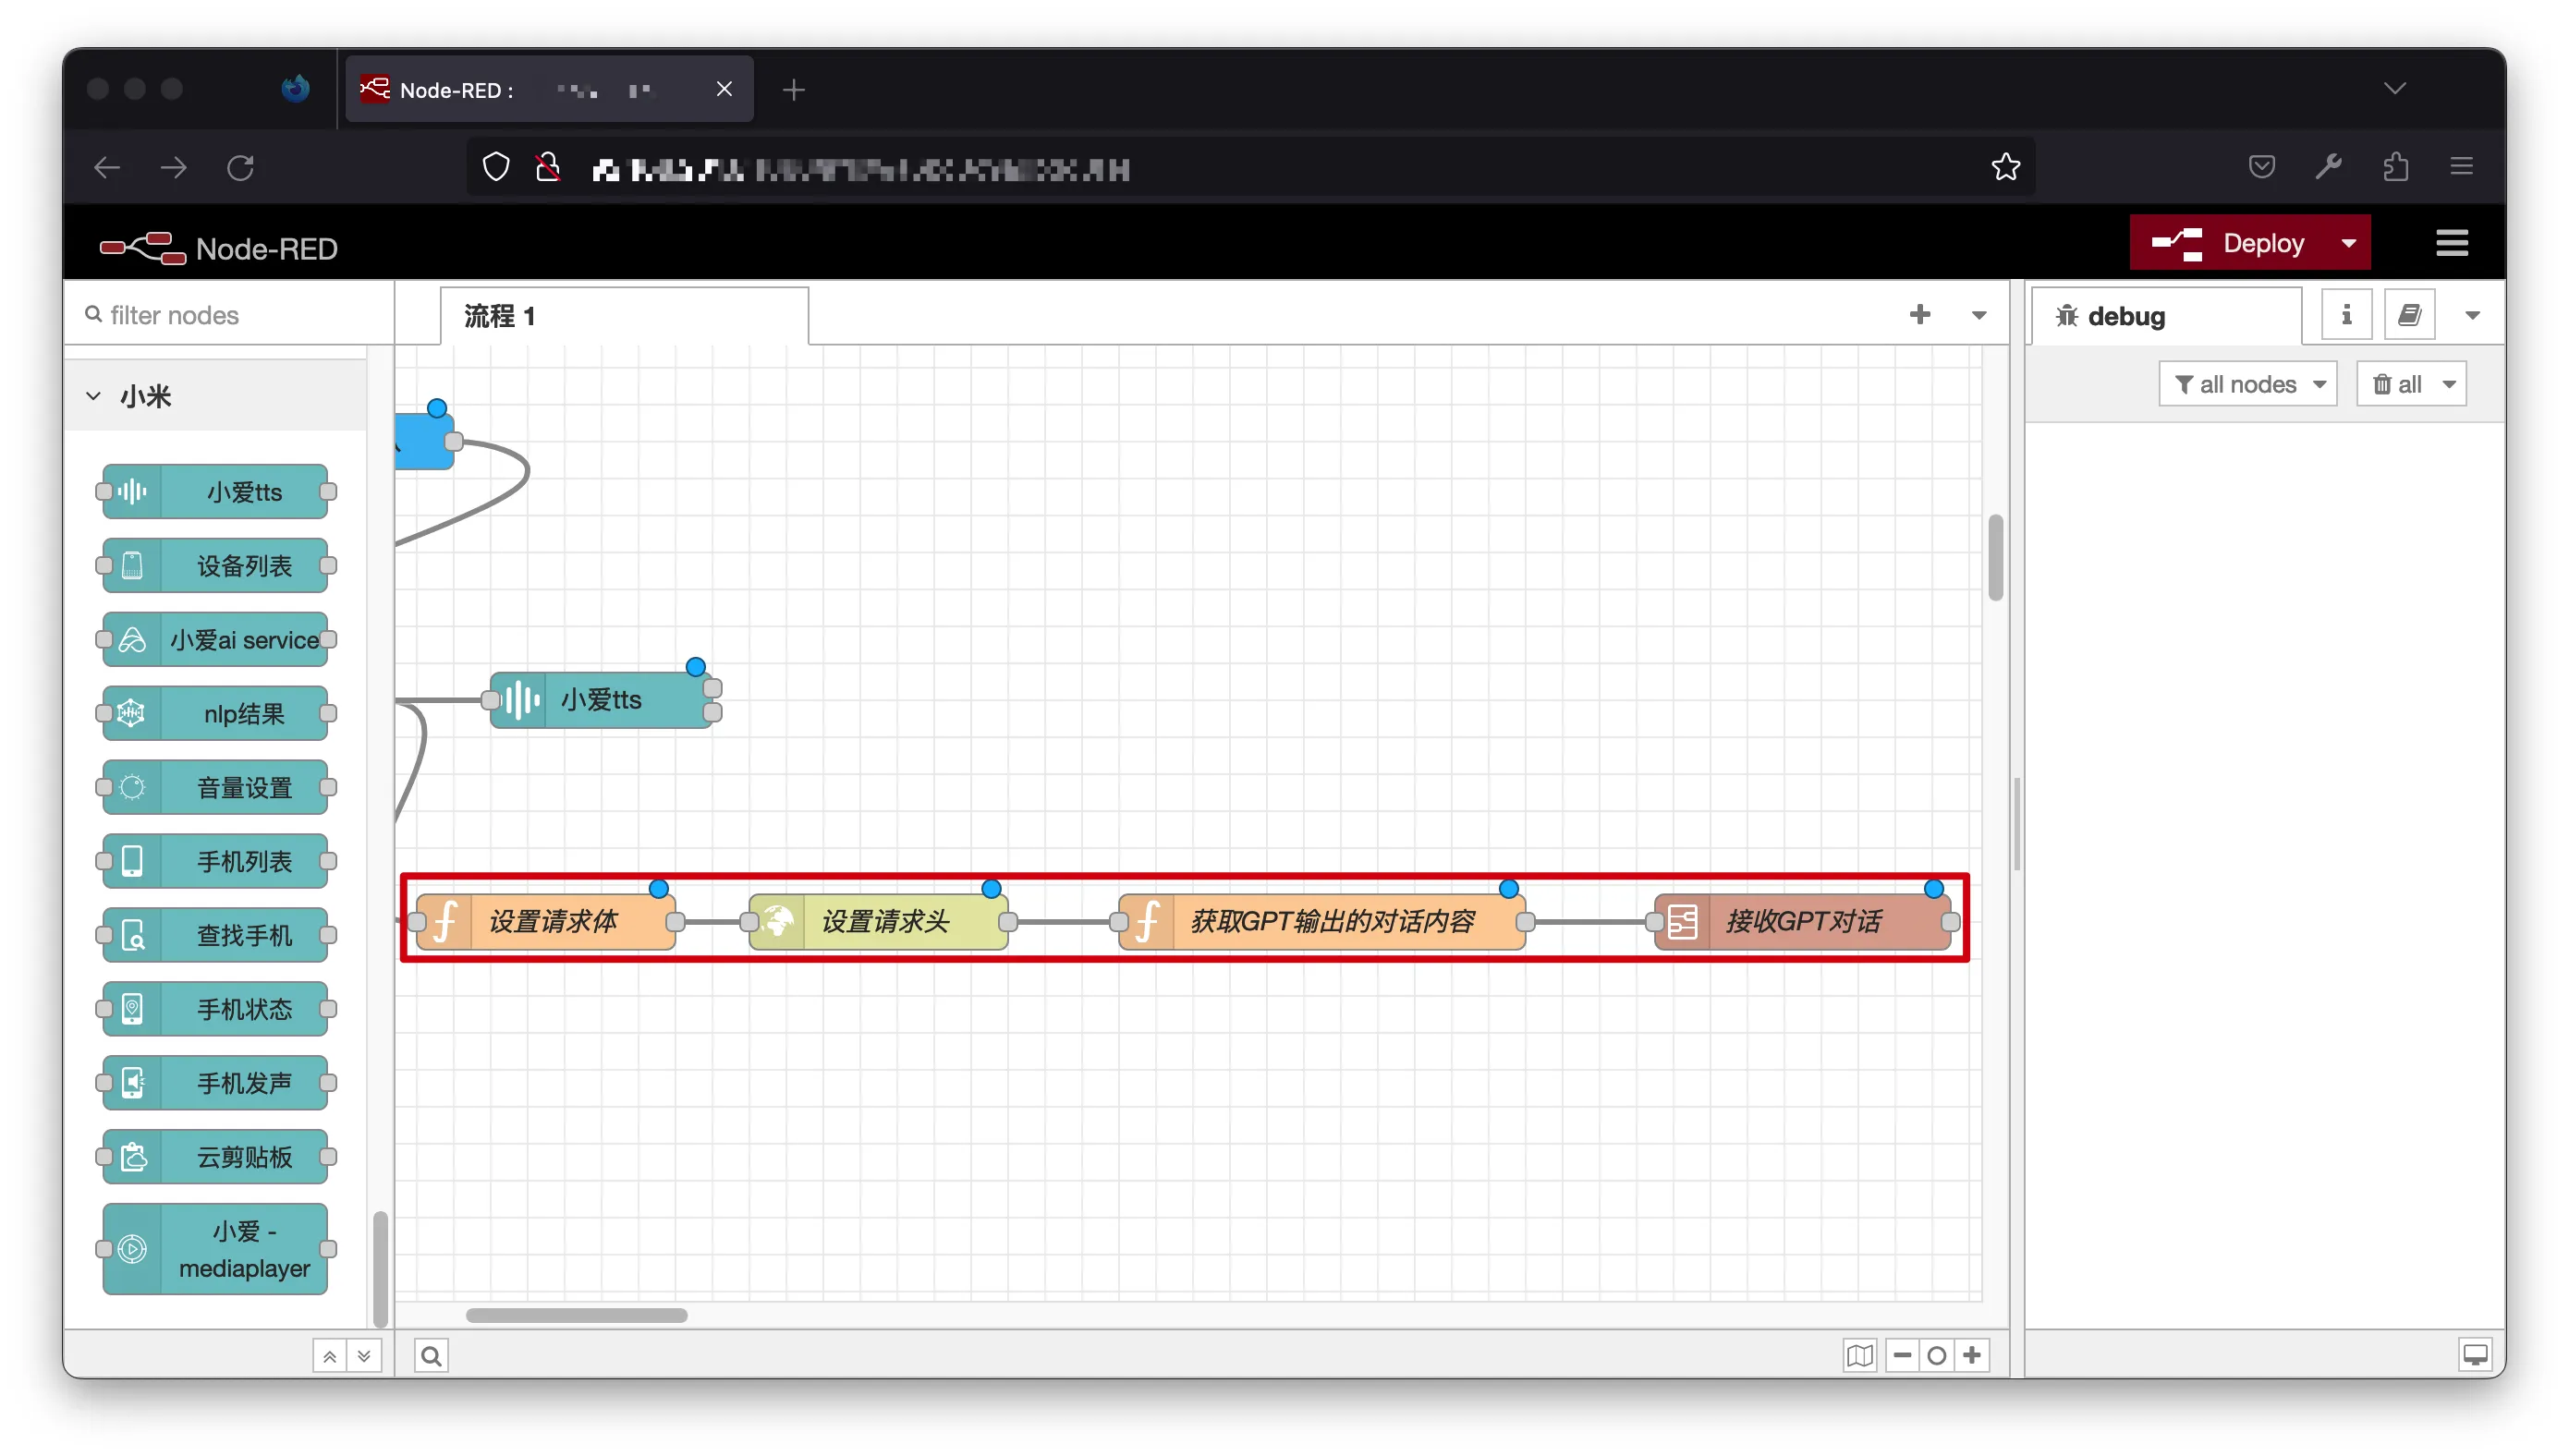This screenshot has width=2569, height=1456.
Task: Go forward to the next page
Action: coord(173,167)
